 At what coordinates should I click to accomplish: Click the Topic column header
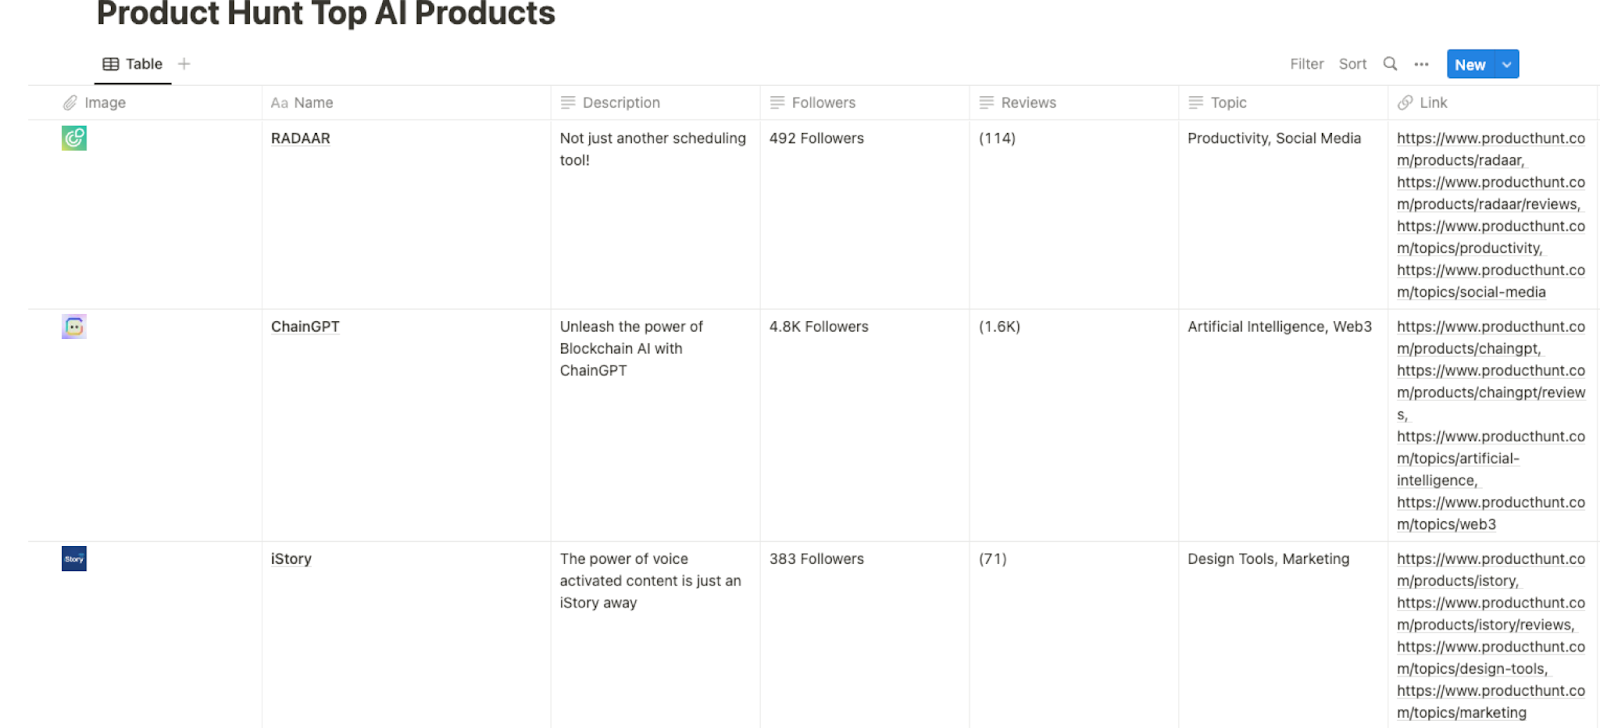[1282, 103]
